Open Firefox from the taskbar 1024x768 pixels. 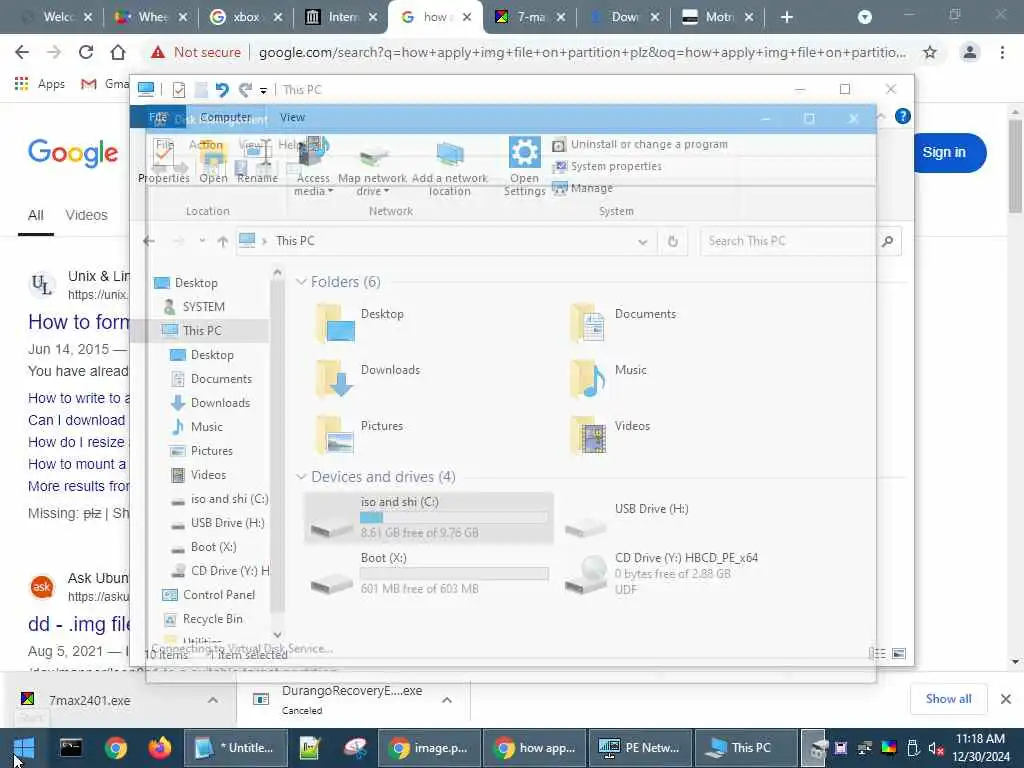click(159, 748)
